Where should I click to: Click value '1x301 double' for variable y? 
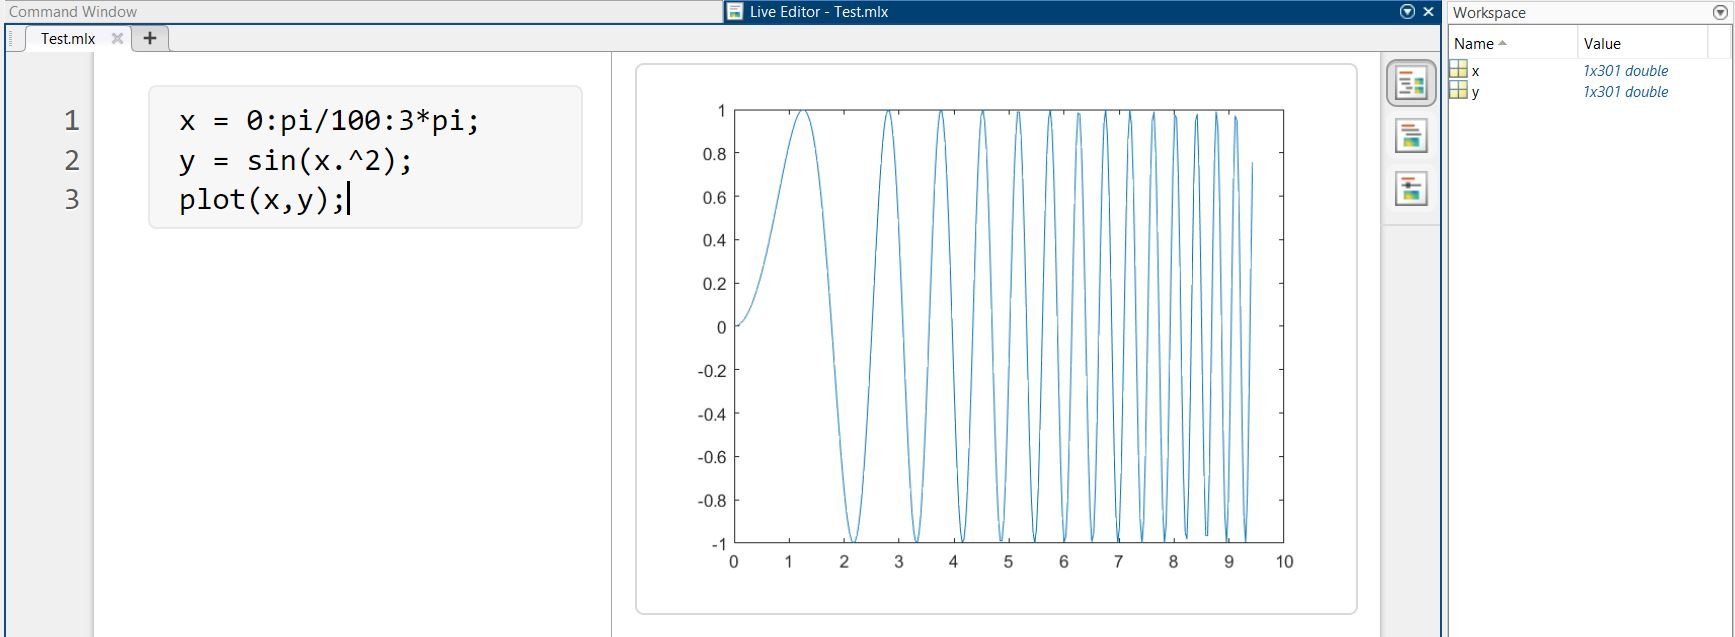pyautogui.click(x=1625, y=92)
